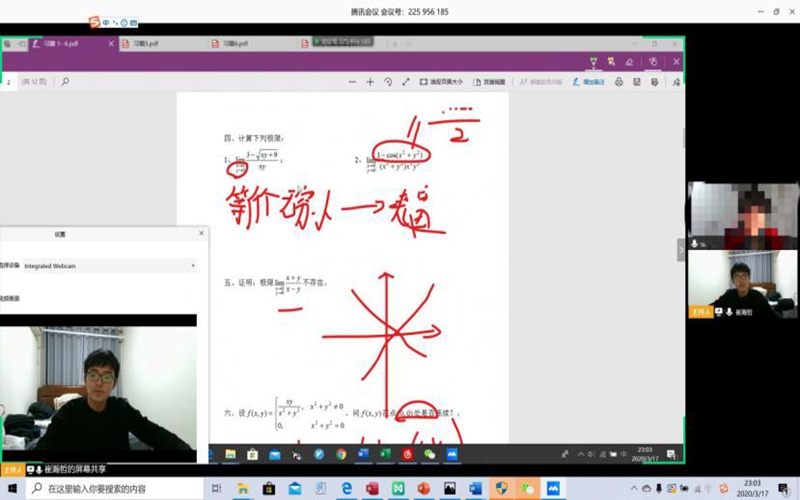The width and height of the screenshot is (800, 500).
Task: Rotate the PDF page
Action: 388,82
